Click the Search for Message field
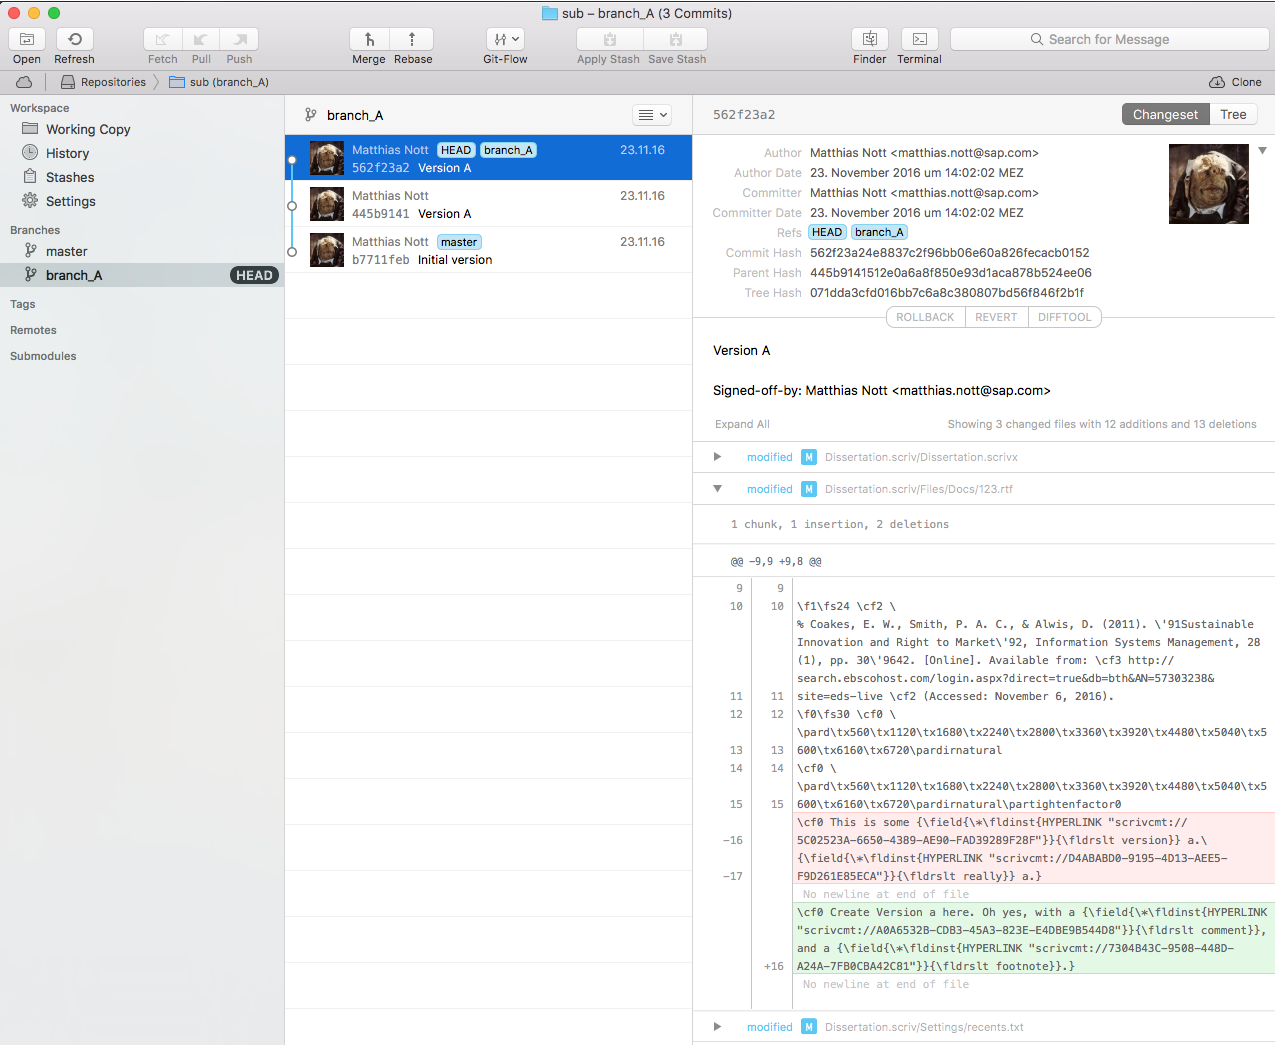The image size is (1275, 1045). click(1109, 39)
